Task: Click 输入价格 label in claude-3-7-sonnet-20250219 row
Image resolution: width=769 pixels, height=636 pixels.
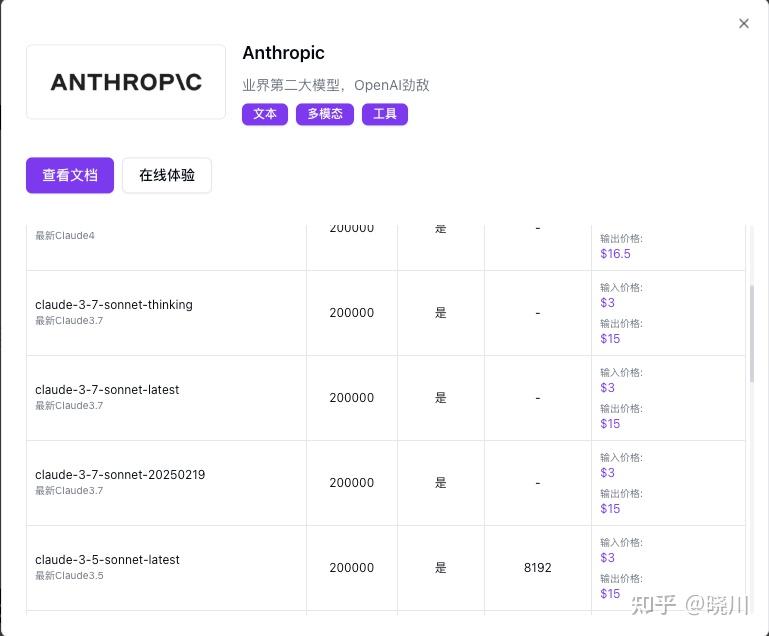Action: (x=621, y=458)
